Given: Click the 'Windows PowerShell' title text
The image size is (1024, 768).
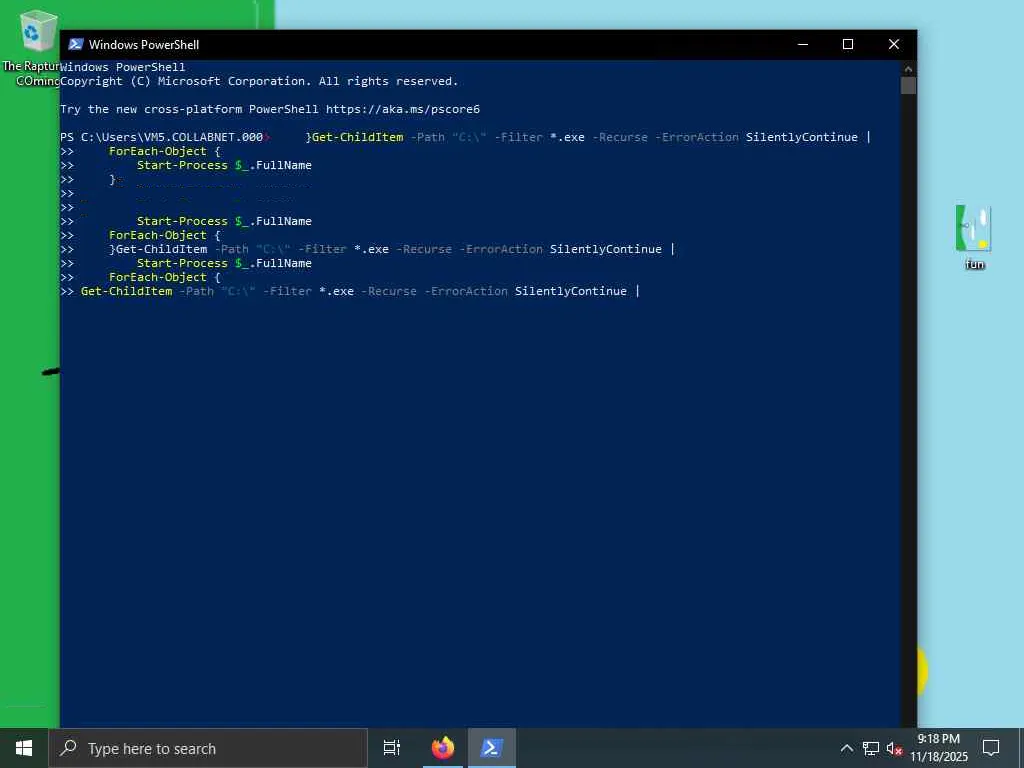Looking at the screenshot, I should pos(144,44).
